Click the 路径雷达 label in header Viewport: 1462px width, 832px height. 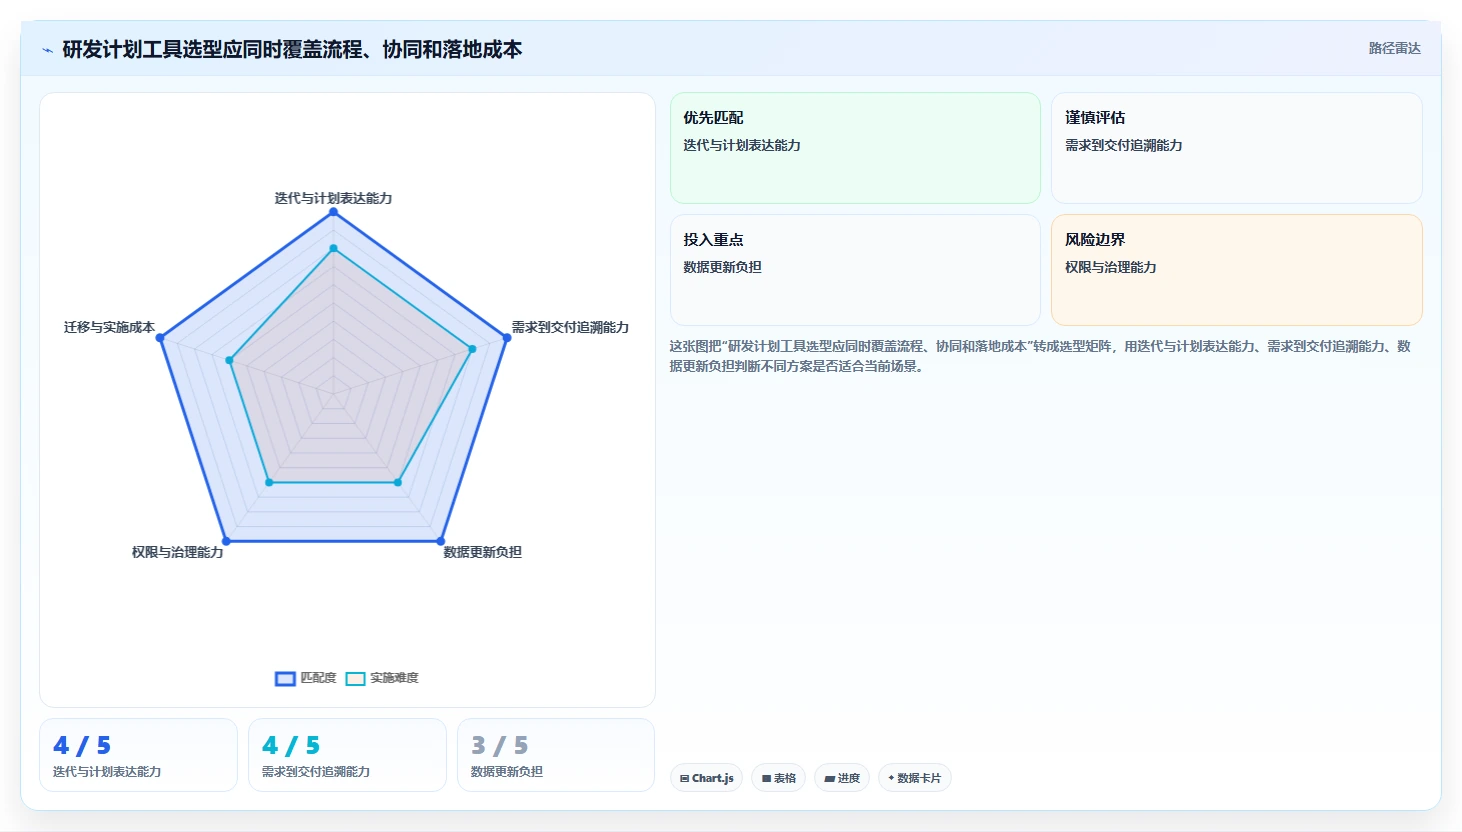[x=1394, y=48]
